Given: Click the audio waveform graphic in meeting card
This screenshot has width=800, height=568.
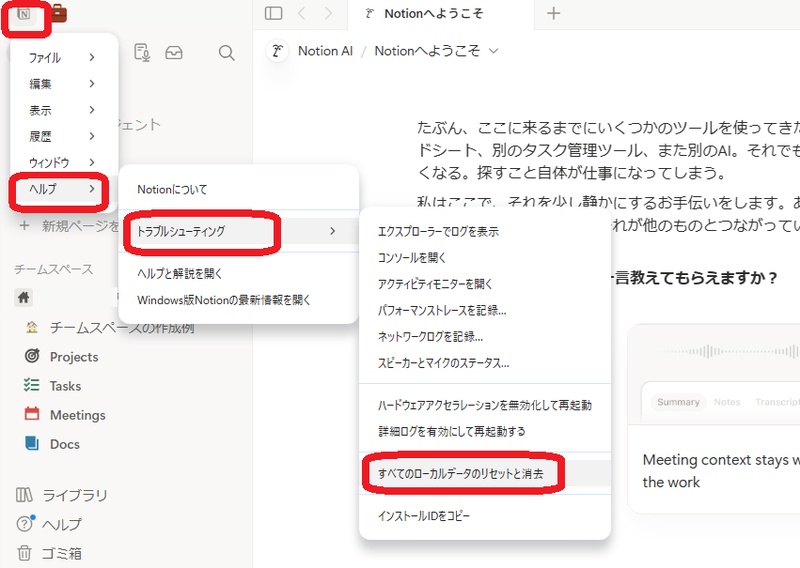Looking at the screenshot, I should [x=730, y=351].
